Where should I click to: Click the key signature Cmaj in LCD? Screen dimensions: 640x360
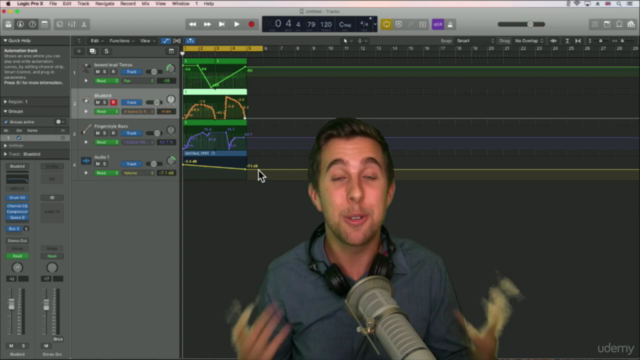345,25
